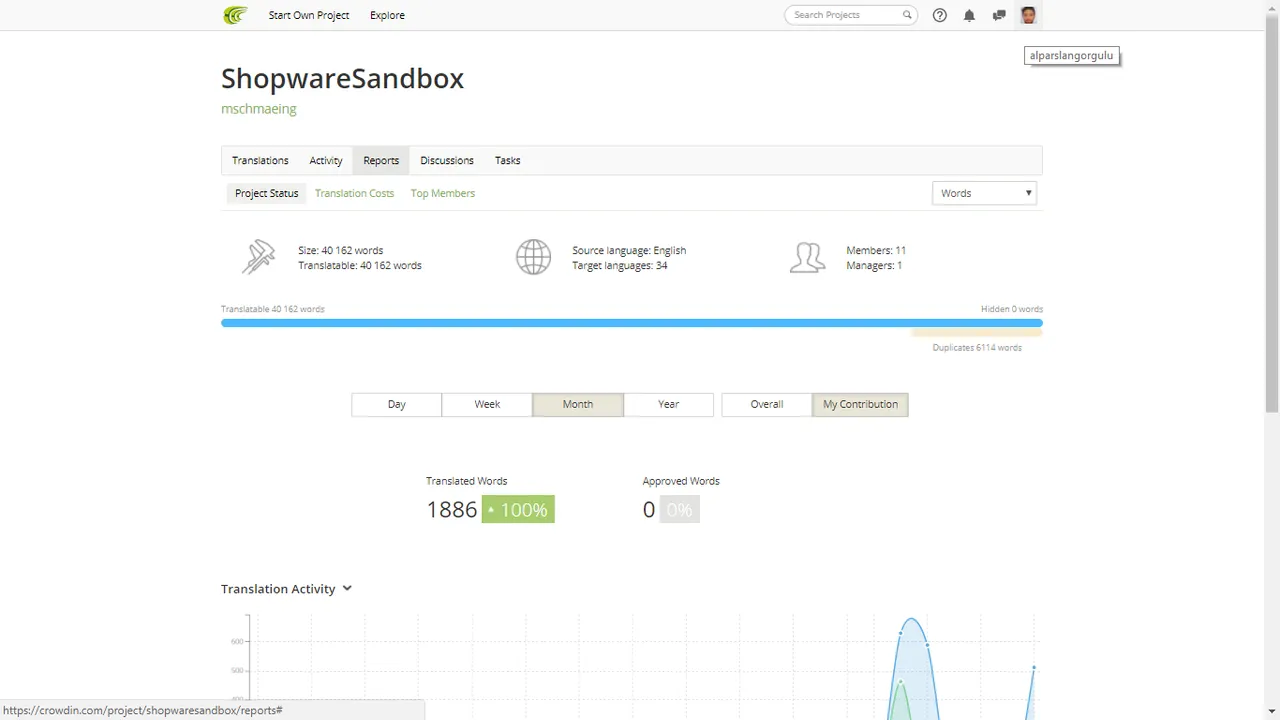Switch to the Activity tab
The height and width of the screenshot is (720, 1280).
click(x=326, y=160)
